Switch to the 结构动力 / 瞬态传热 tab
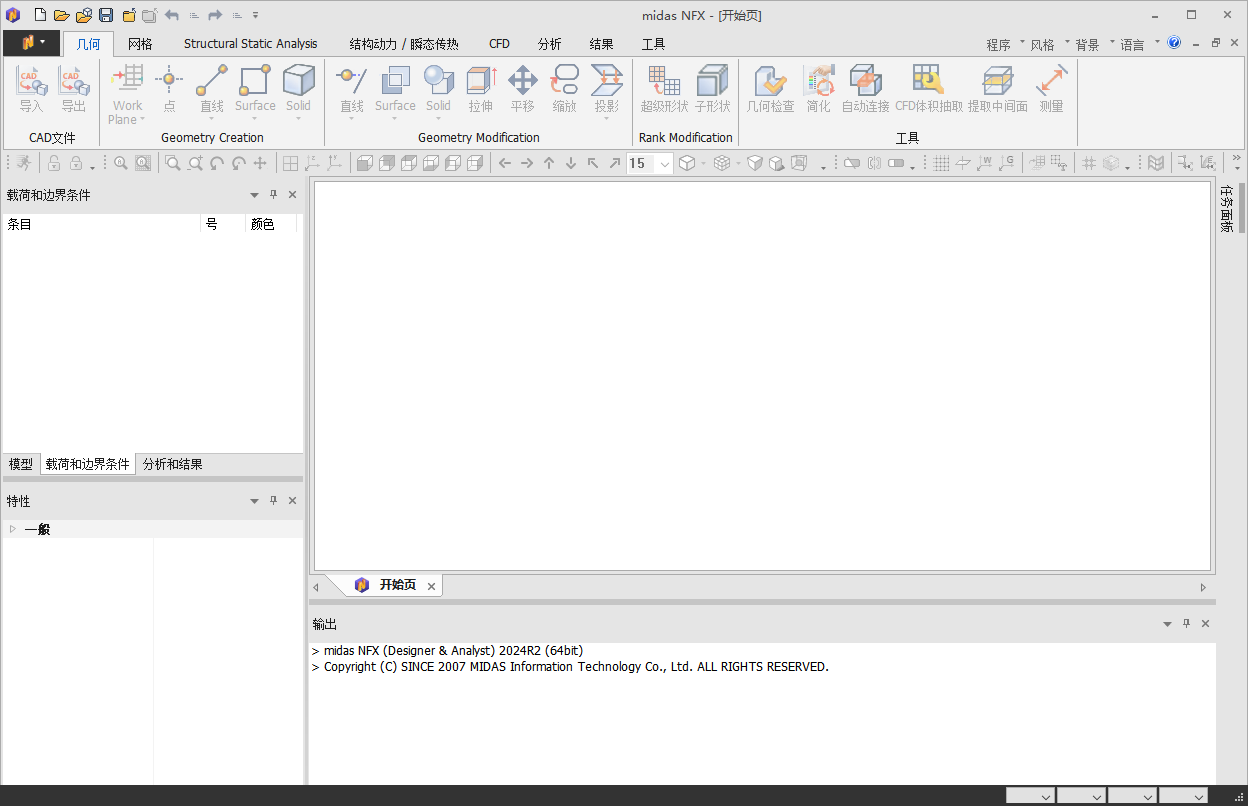The height and width of the screenshot is (806, 1248). 404,44
